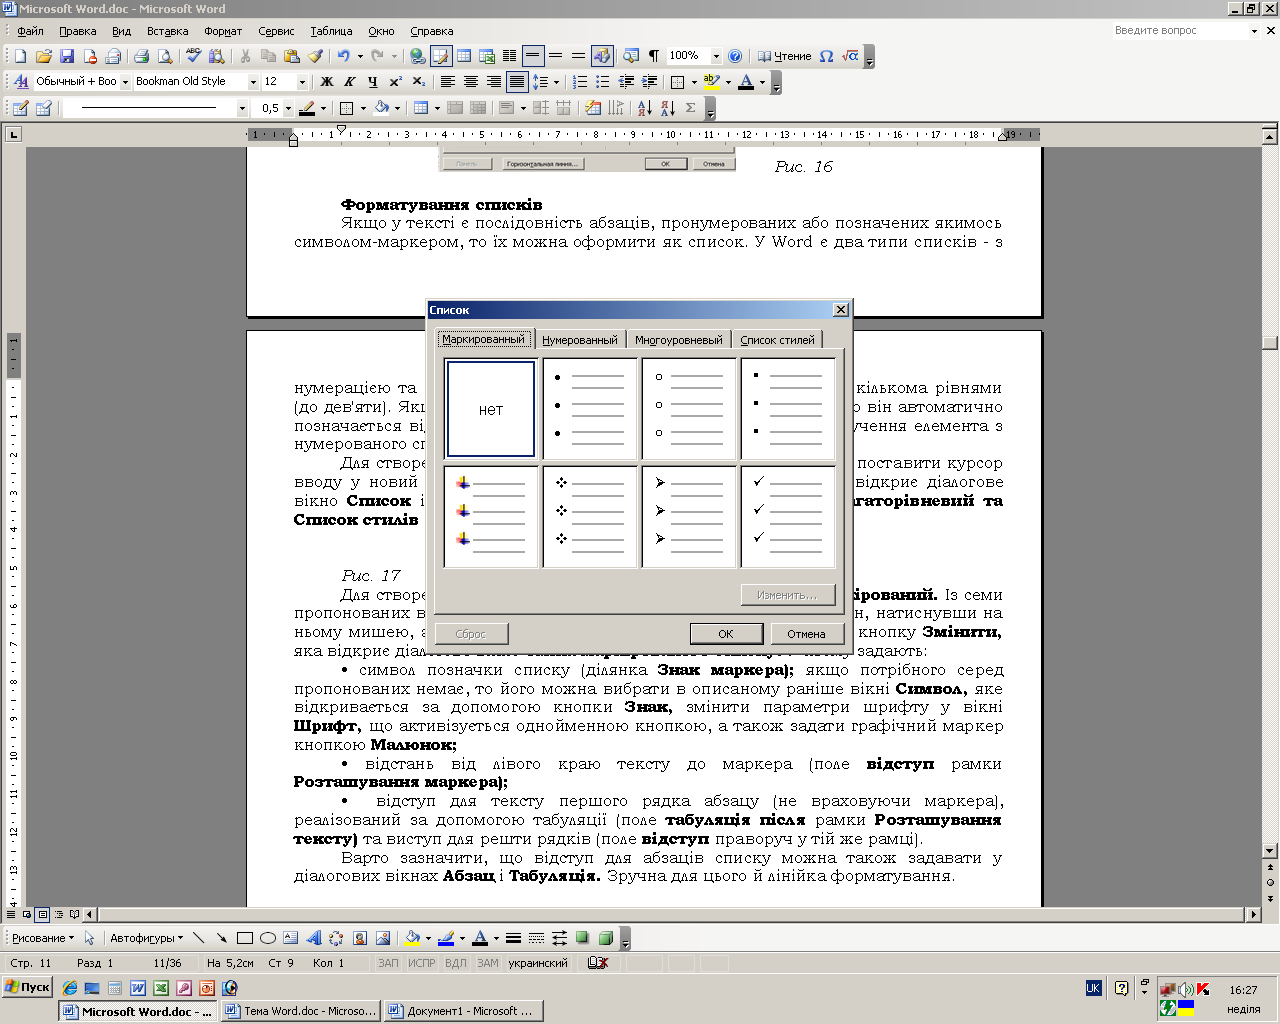This screenshot has height=1024, width=1280.
Task: Open the Вставка menu
Action: pyautogui.click(x=167, y=31)
